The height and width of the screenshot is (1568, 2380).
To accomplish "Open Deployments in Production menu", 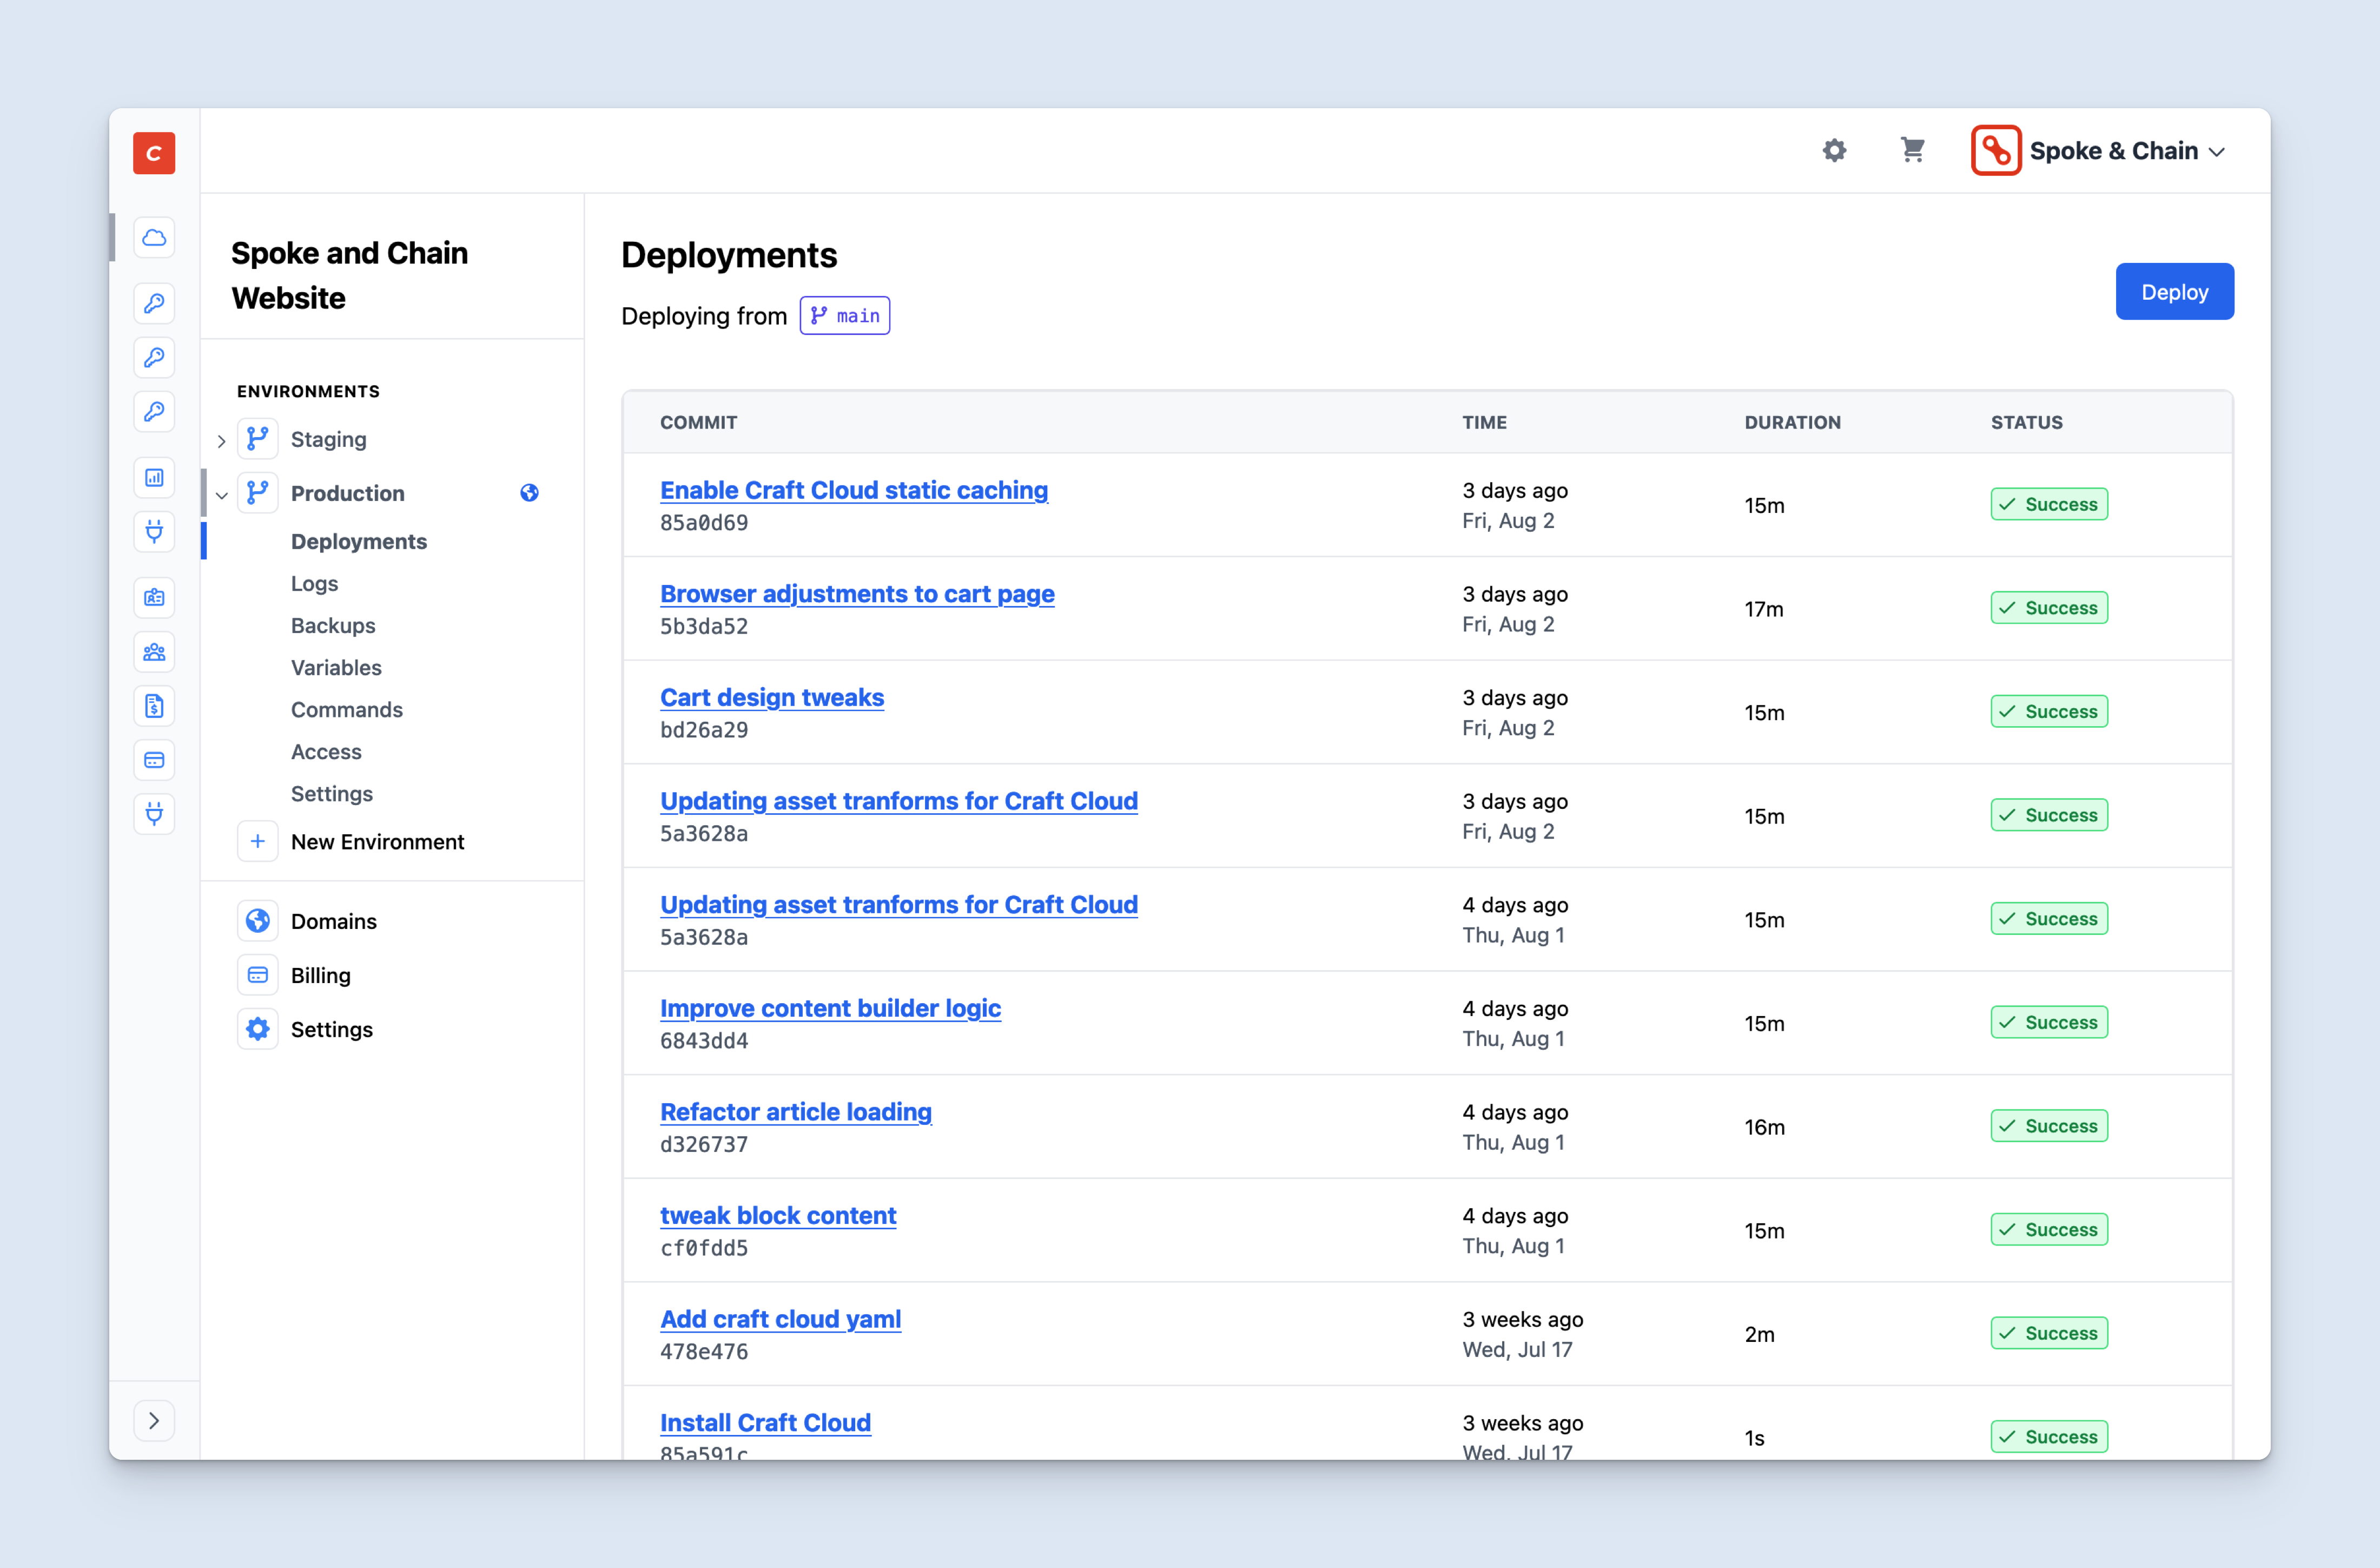I will click(358, 541).
